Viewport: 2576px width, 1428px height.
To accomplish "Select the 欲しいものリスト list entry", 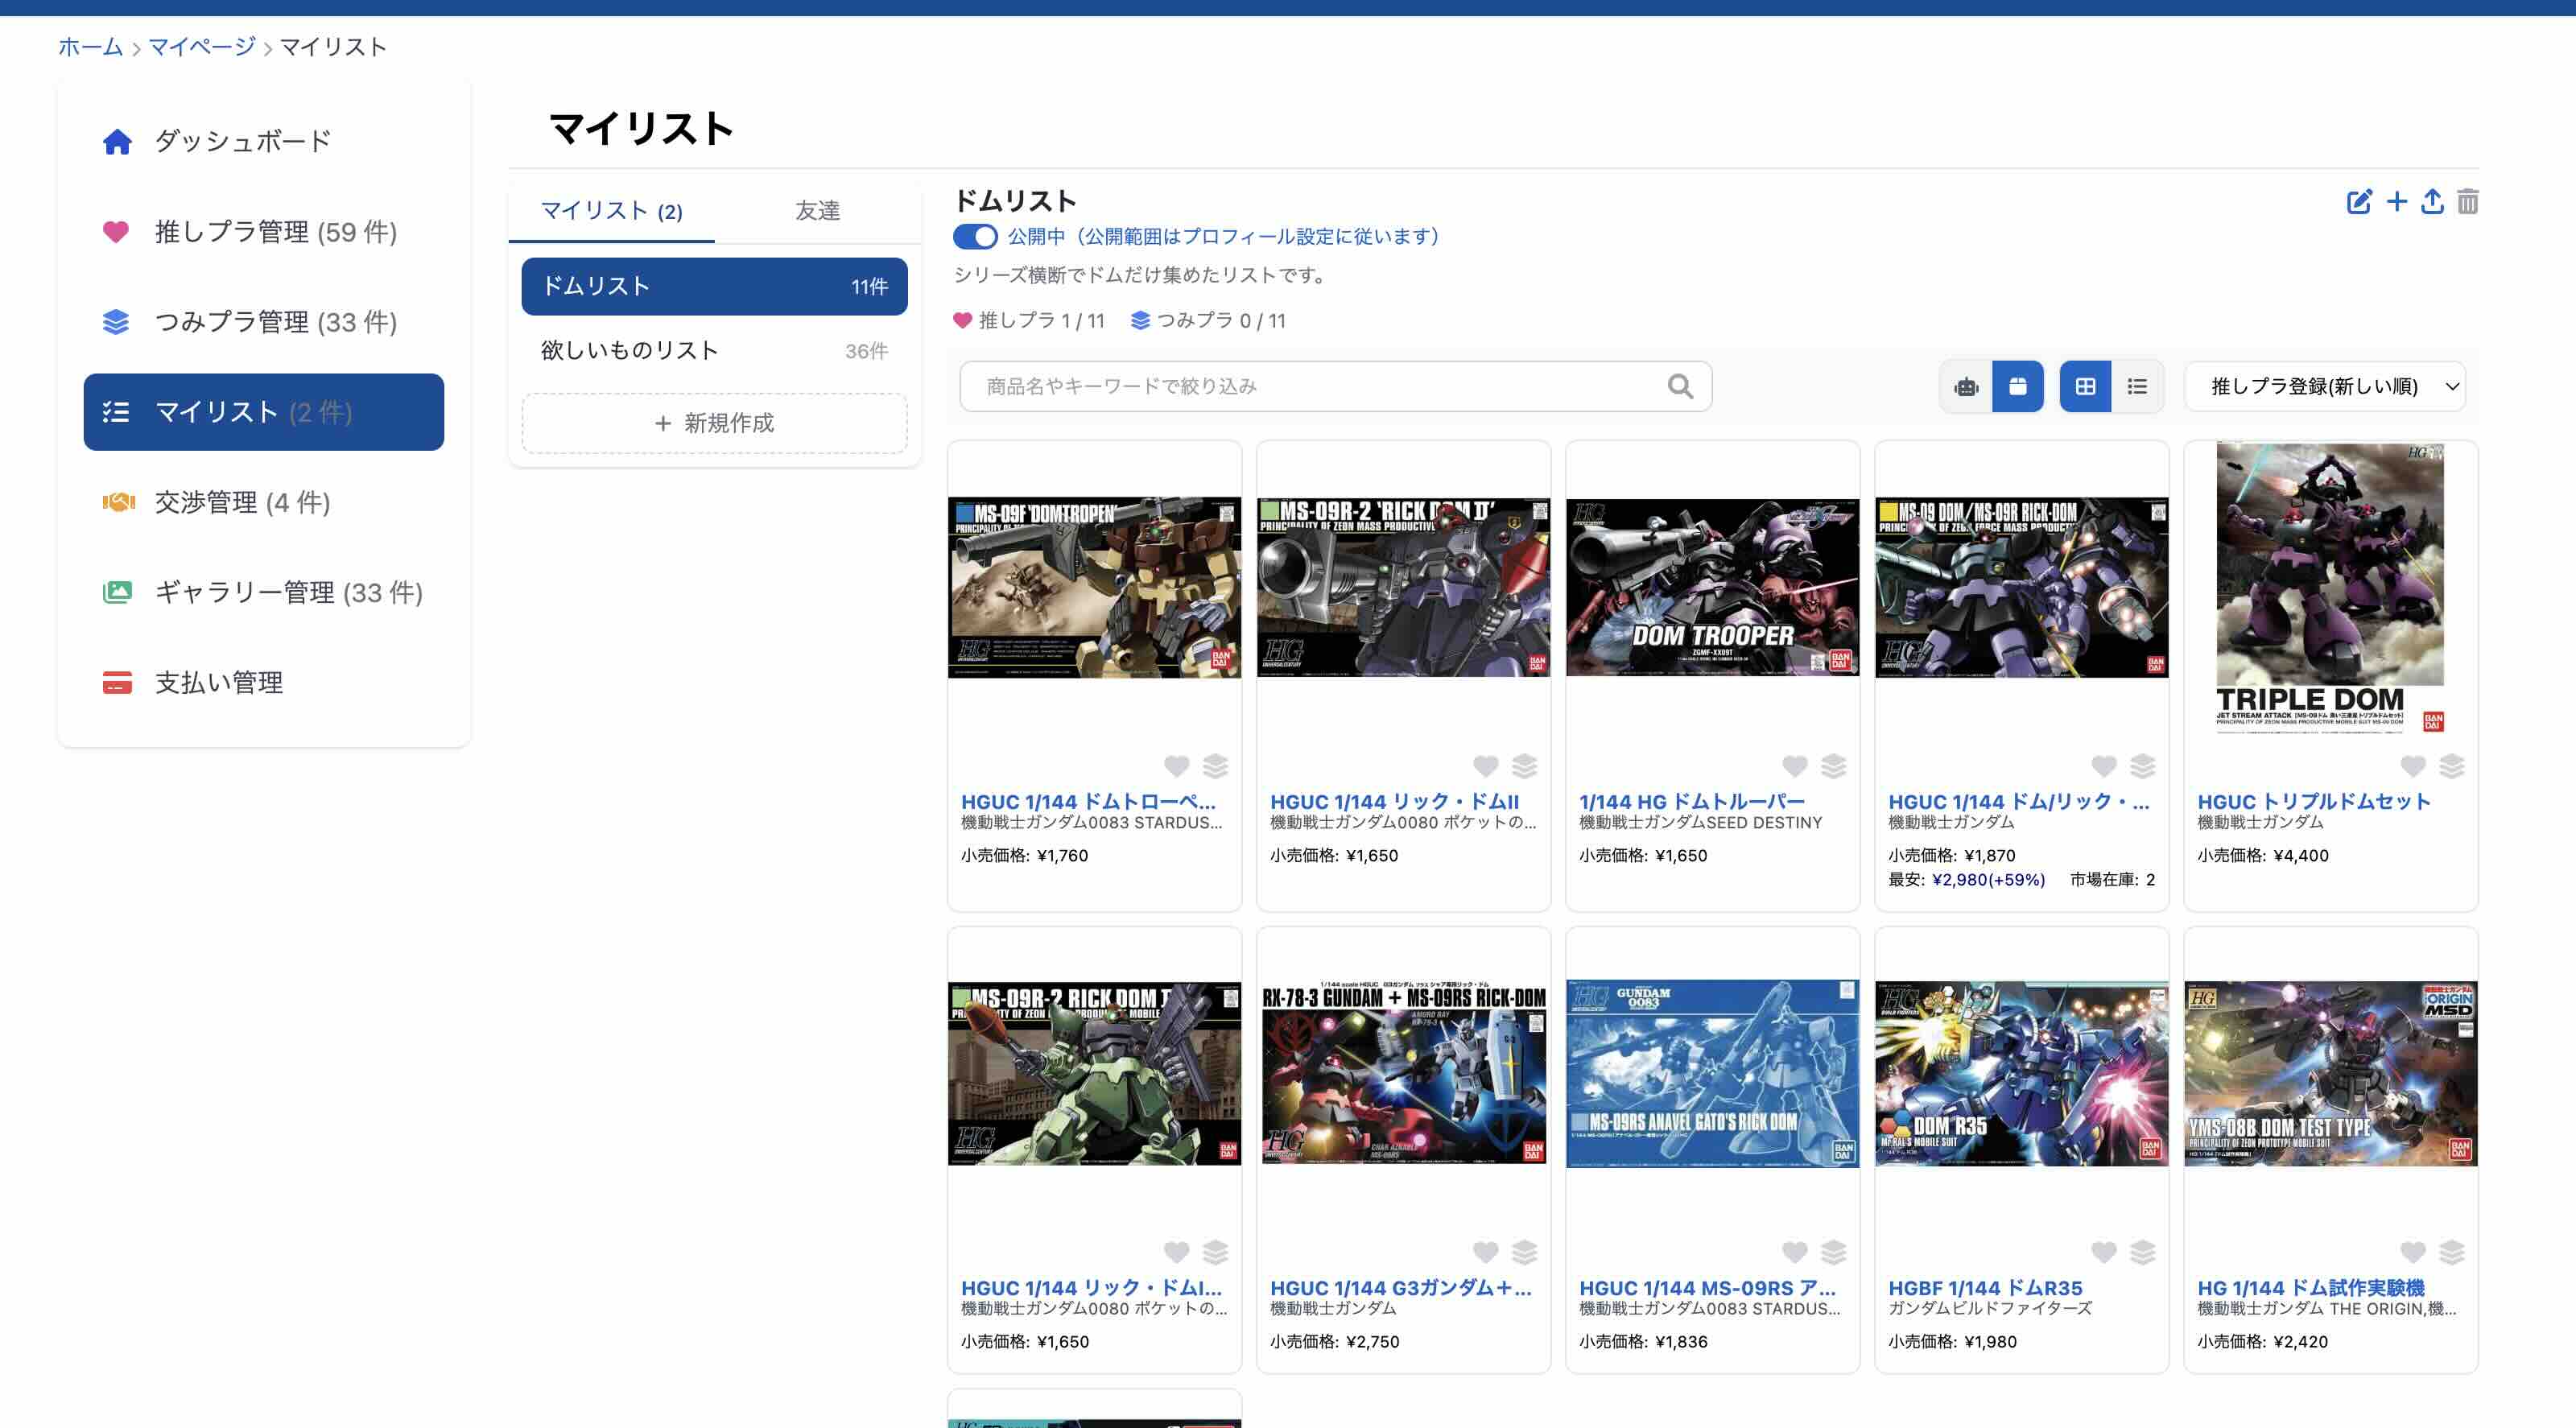I will (714, 351).
